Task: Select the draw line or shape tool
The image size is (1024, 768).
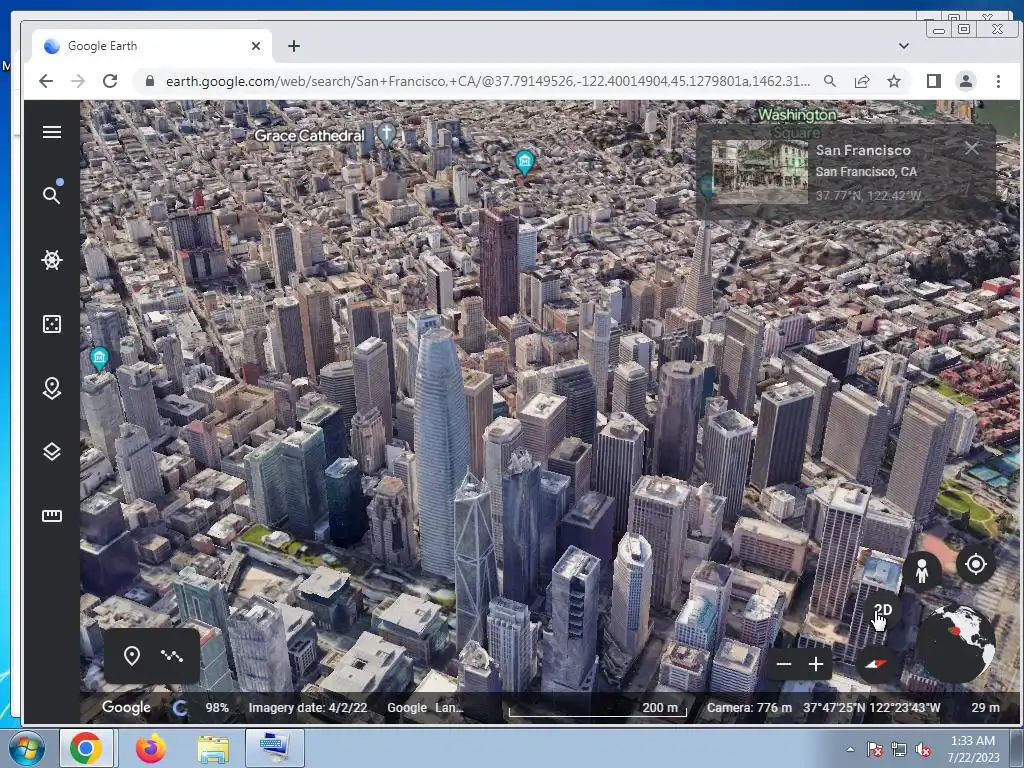Action: pyautogui.click(x=172, y=656)
